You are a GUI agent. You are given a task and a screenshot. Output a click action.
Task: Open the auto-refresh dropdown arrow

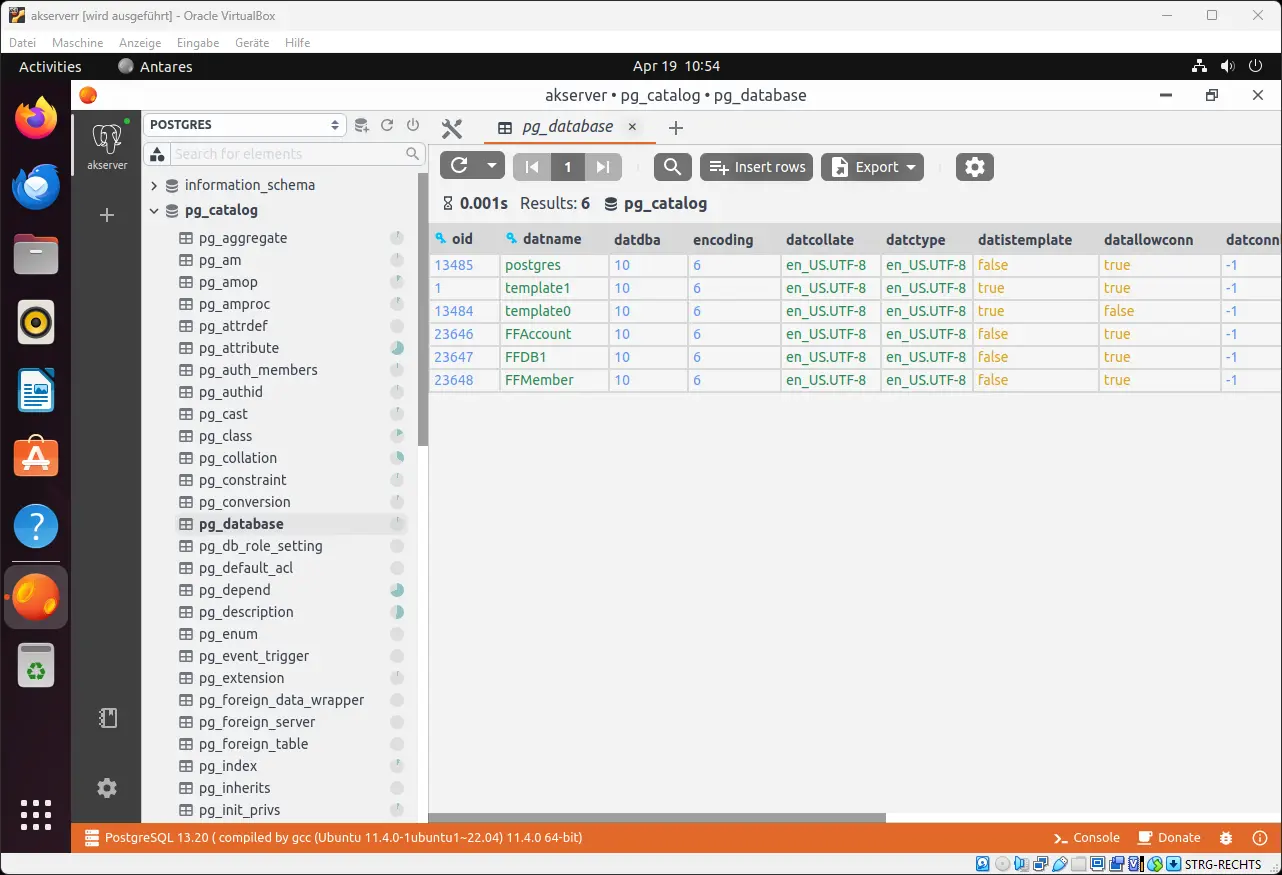pos(491,167)
